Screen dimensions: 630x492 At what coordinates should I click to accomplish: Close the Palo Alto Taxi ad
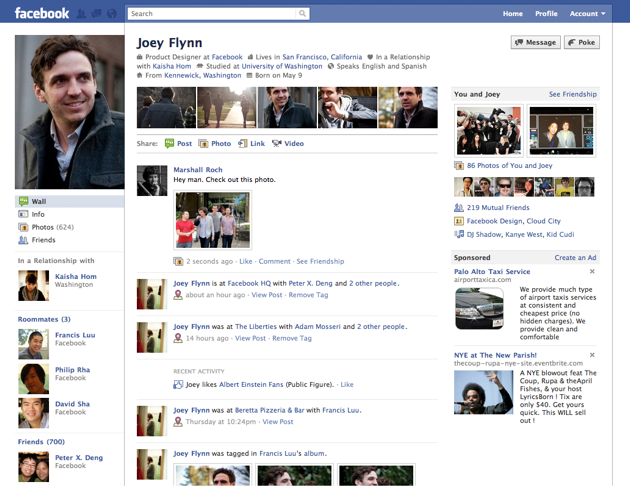(x=592, y=271)
